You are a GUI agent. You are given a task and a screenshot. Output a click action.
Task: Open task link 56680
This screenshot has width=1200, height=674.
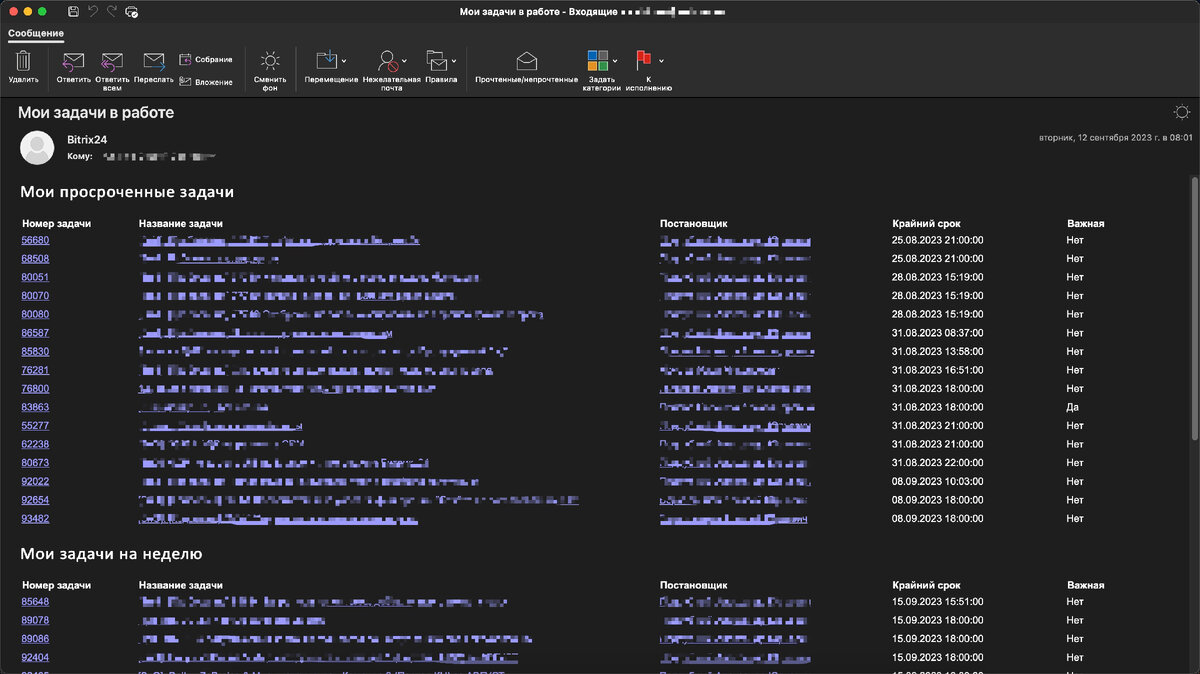coord(35,240)
